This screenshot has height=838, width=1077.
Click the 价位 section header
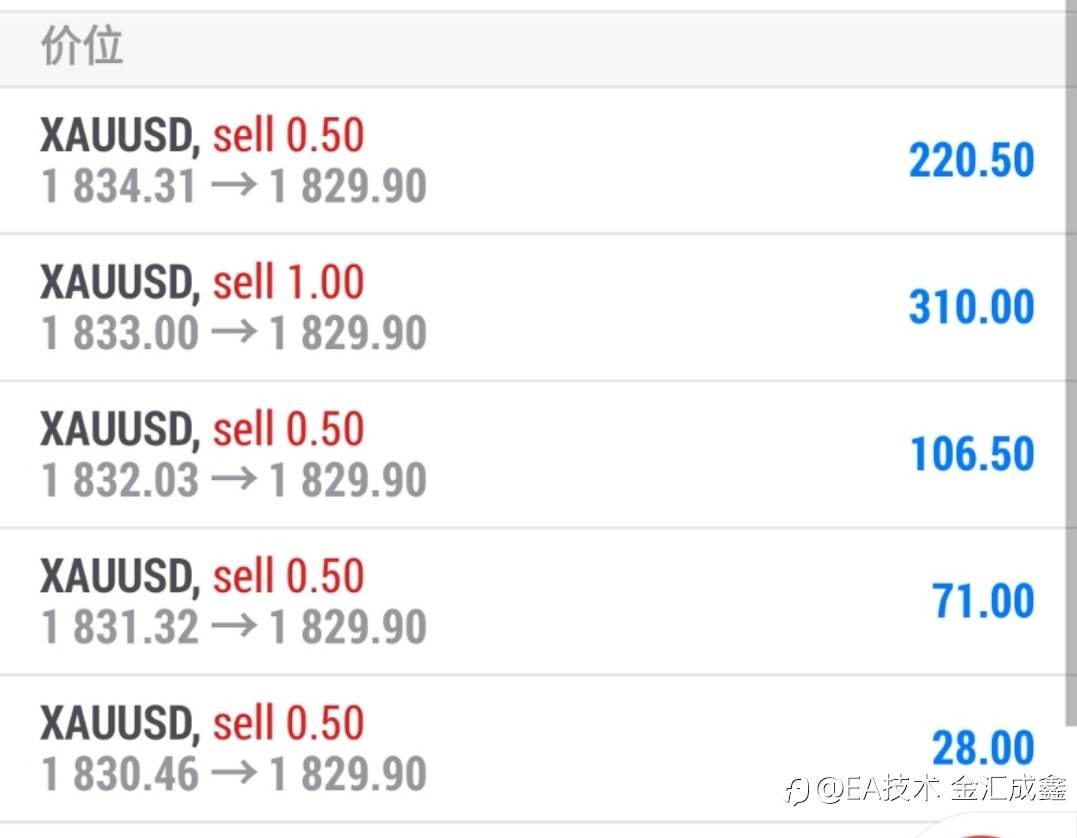coord(82,47)
